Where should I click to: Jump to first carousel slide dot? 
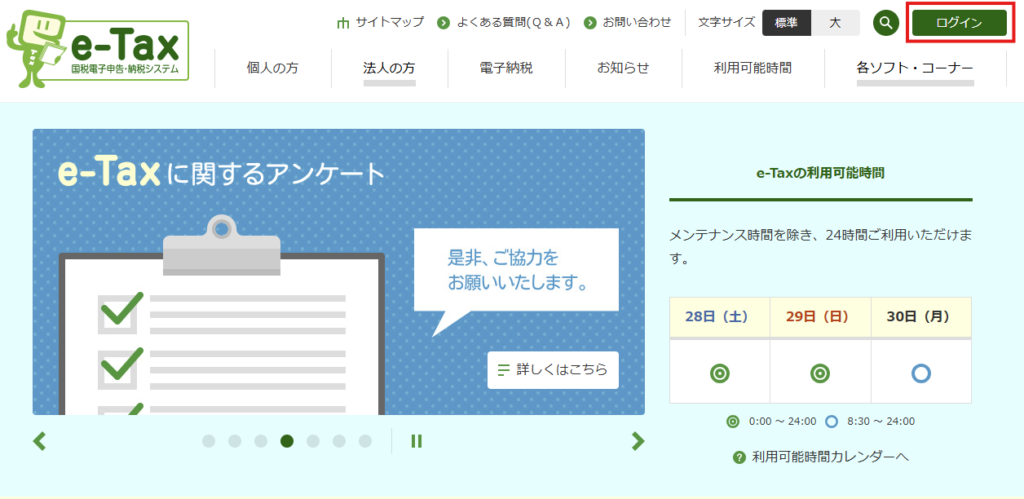(208, 442)
